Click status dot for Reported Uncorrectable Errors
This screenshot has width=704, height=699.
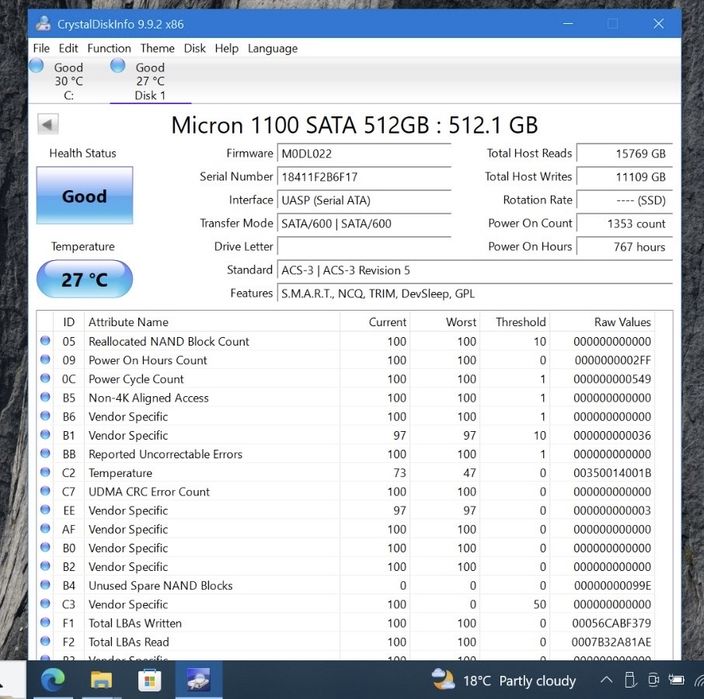pyautogui.click(x=45, y=453)
